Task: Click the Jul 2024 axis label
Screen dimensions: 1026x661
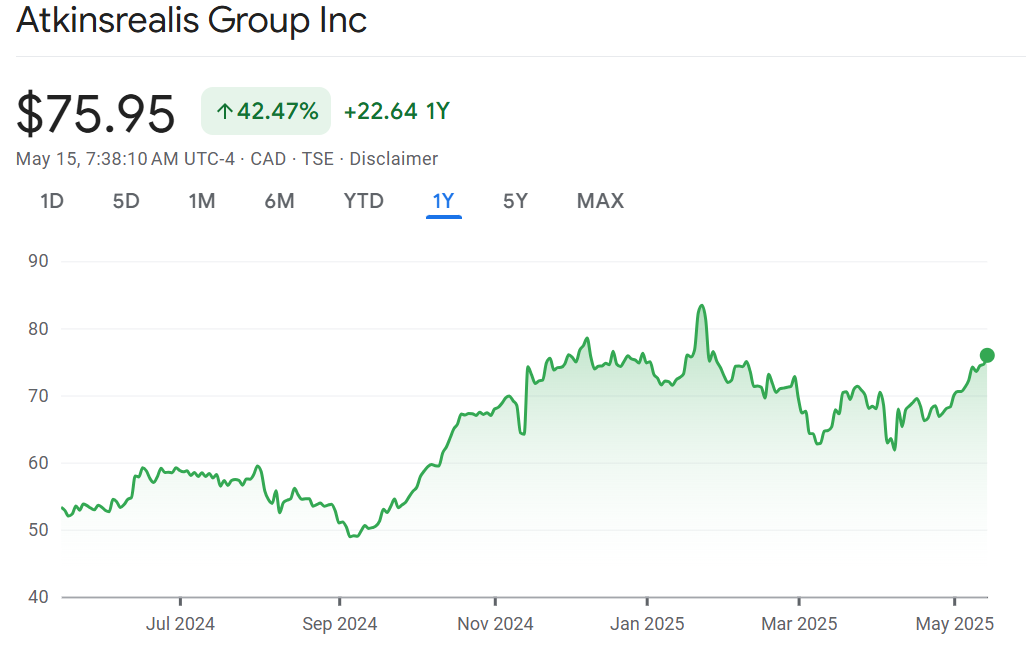Action: pyautogui.click(x=180, y=624)
